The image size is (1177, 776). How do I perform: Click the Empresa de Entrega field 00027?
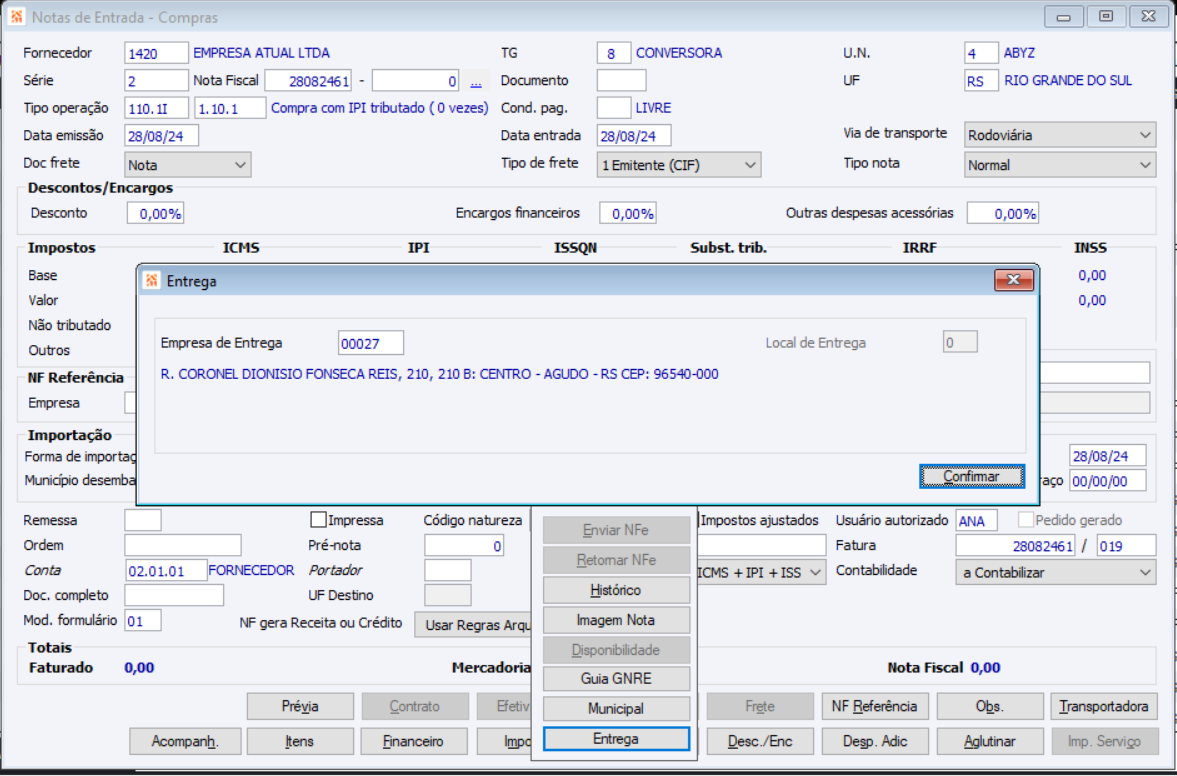[371, 343]
